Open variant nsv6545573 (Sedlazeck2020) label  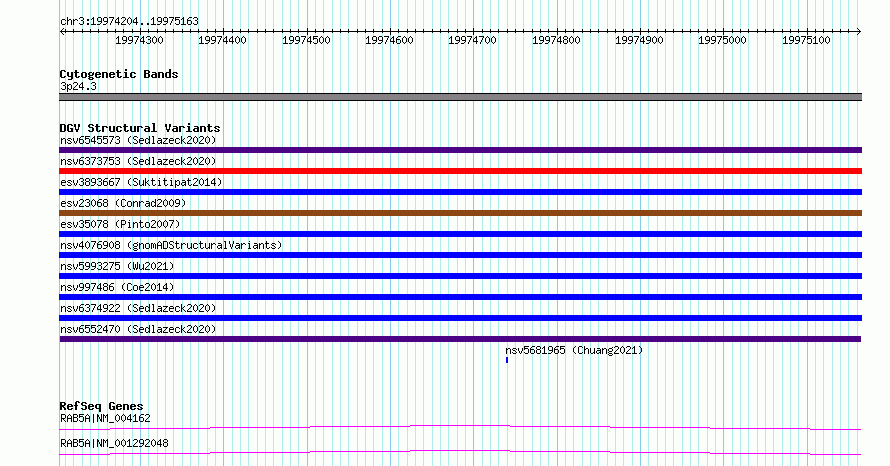[x=138, y=140]
